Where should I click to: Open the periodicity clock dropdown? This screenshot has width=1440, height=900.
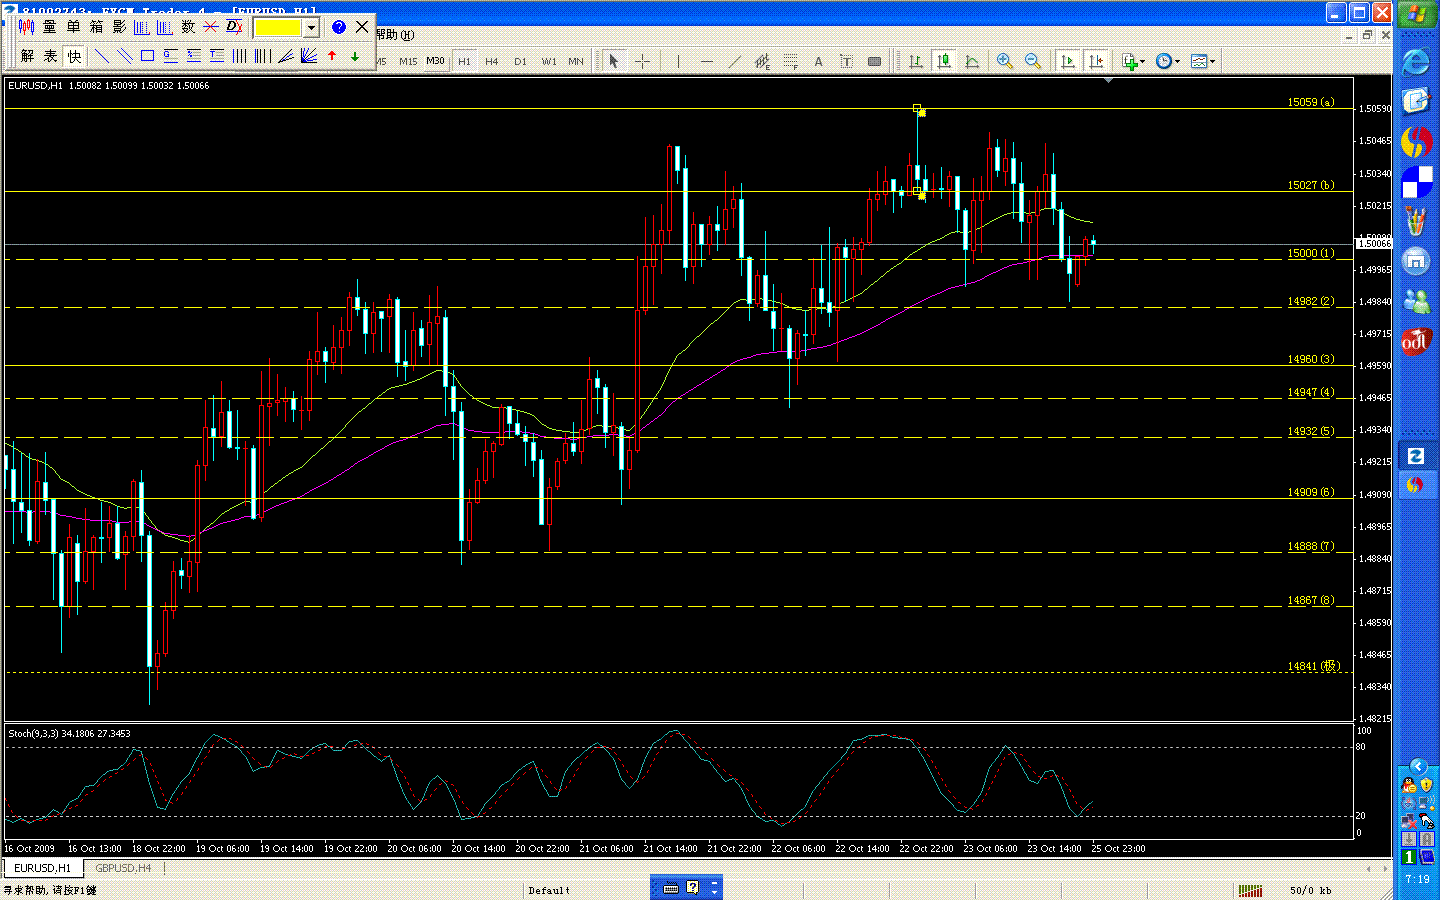coord(1167,61)
